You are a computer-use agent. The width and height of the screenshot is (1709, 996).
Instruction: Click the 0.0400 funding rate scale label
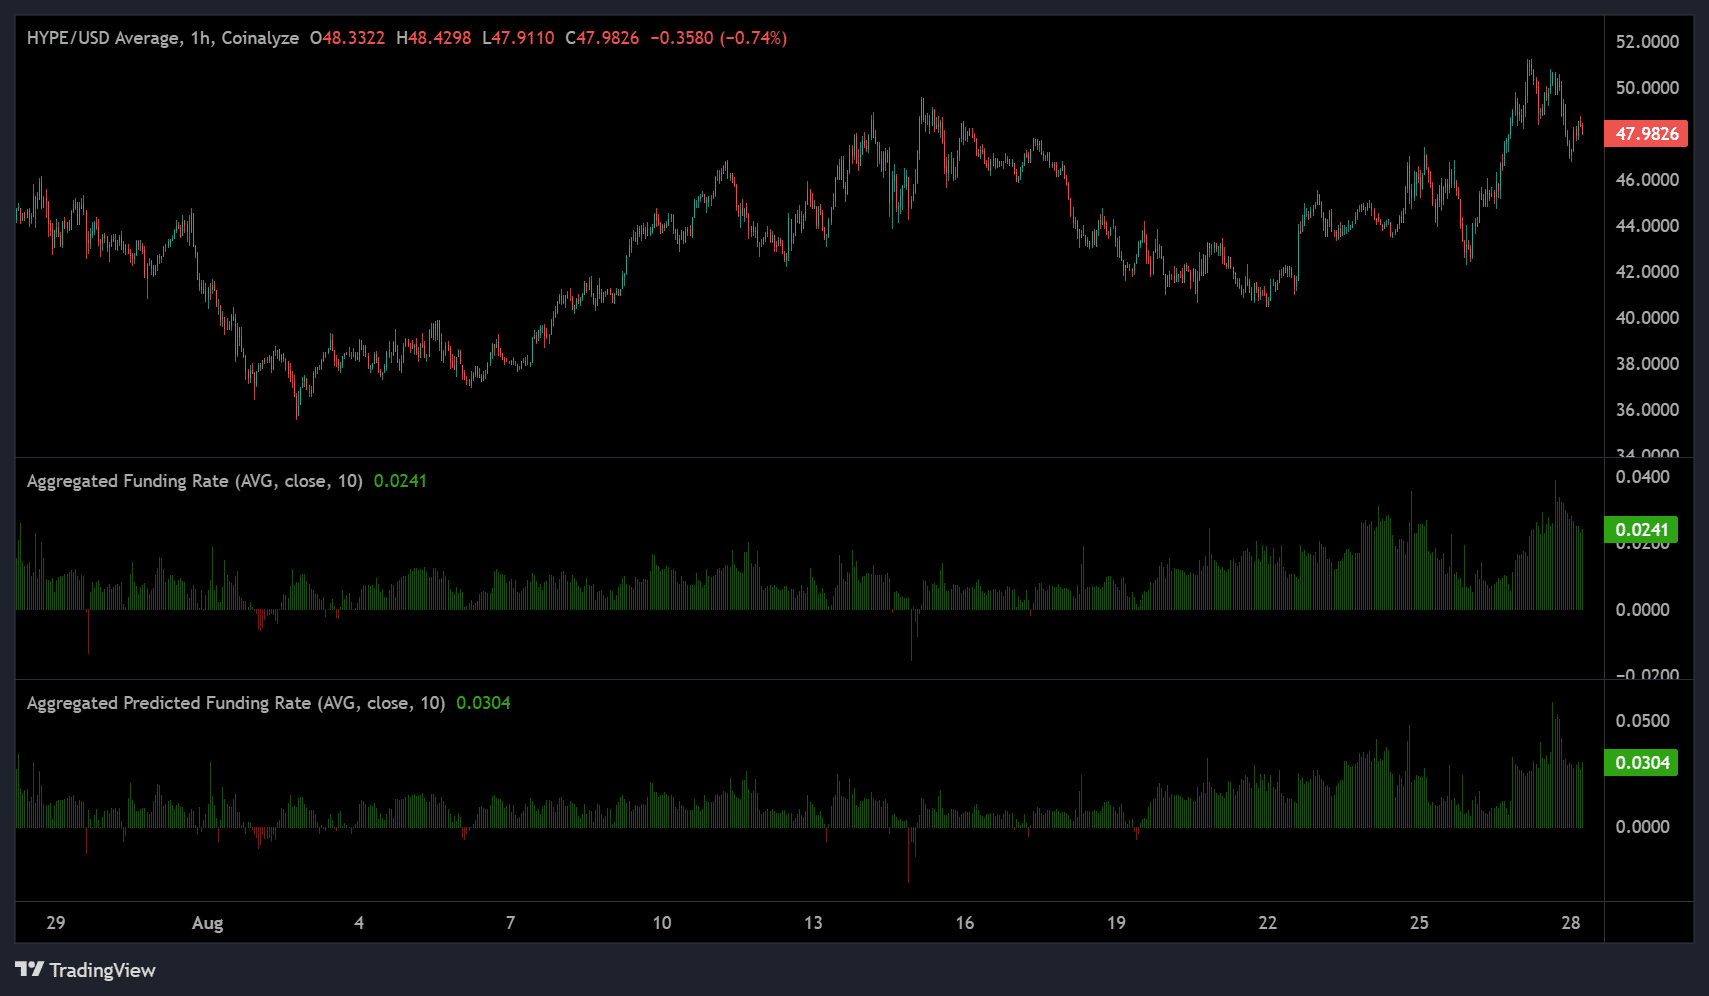pos(1642,477)
